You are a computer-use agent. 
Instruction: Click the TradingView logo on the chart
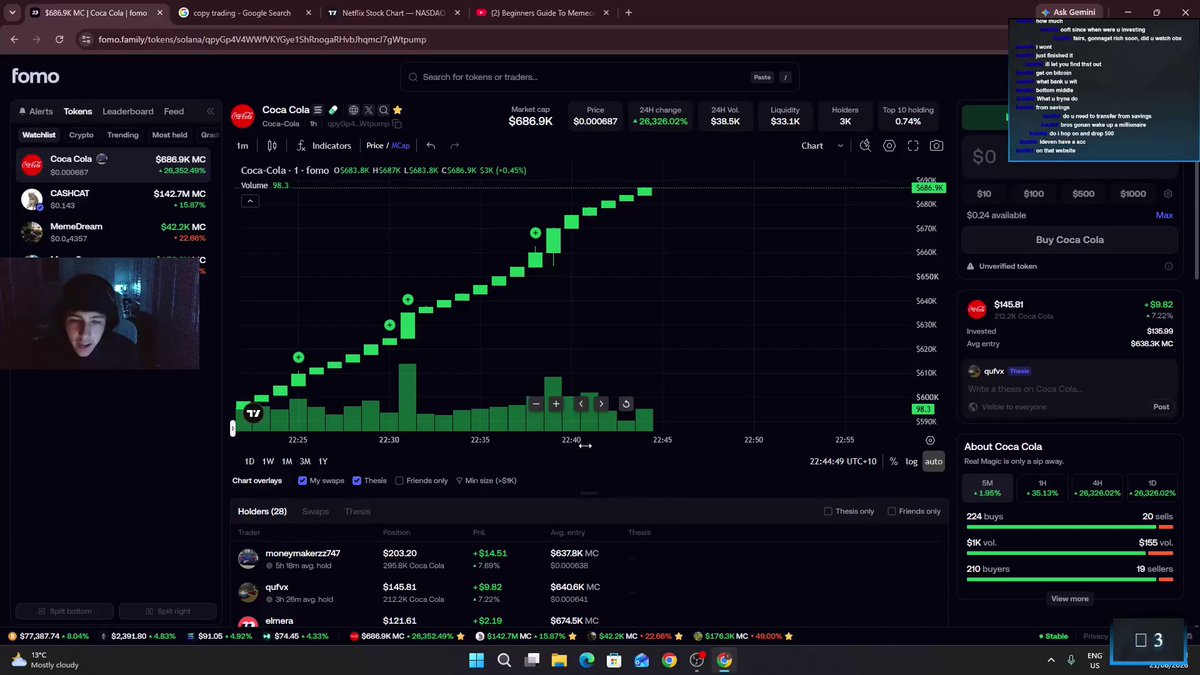pos(254,413)
